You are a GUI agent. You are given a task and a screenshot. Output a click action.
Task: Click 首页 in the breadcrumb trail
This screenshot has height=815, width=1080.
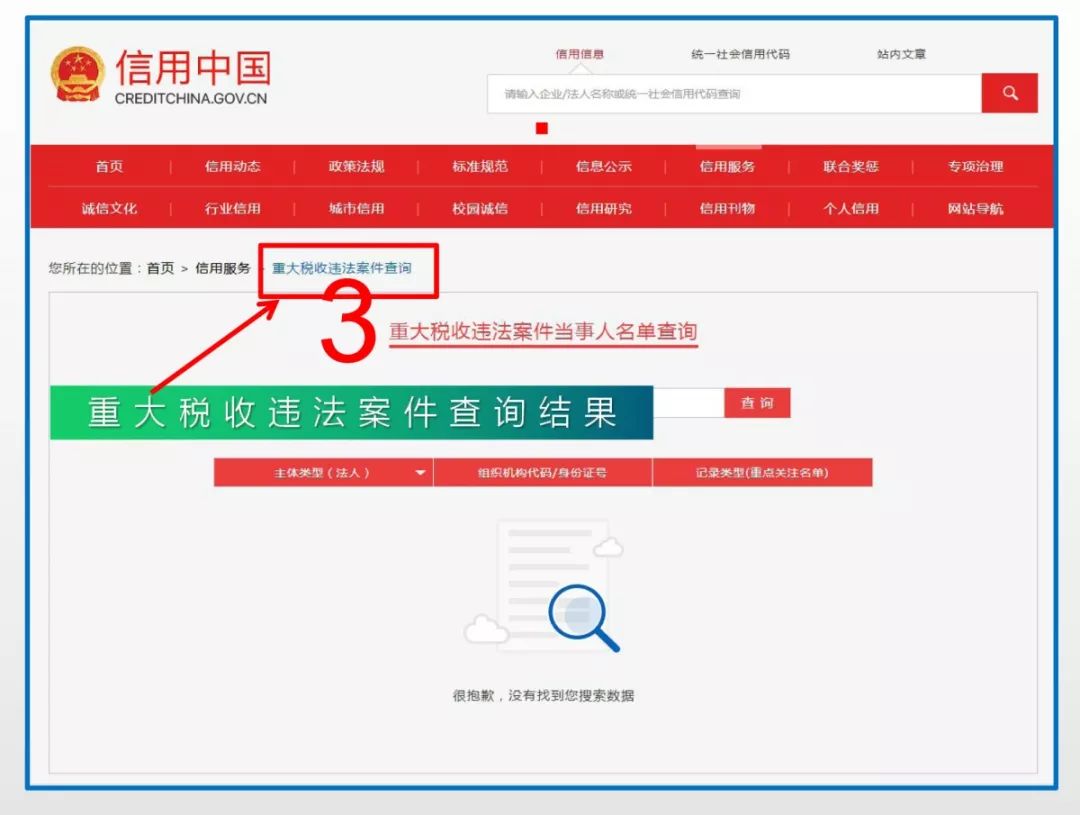(160, 267)
